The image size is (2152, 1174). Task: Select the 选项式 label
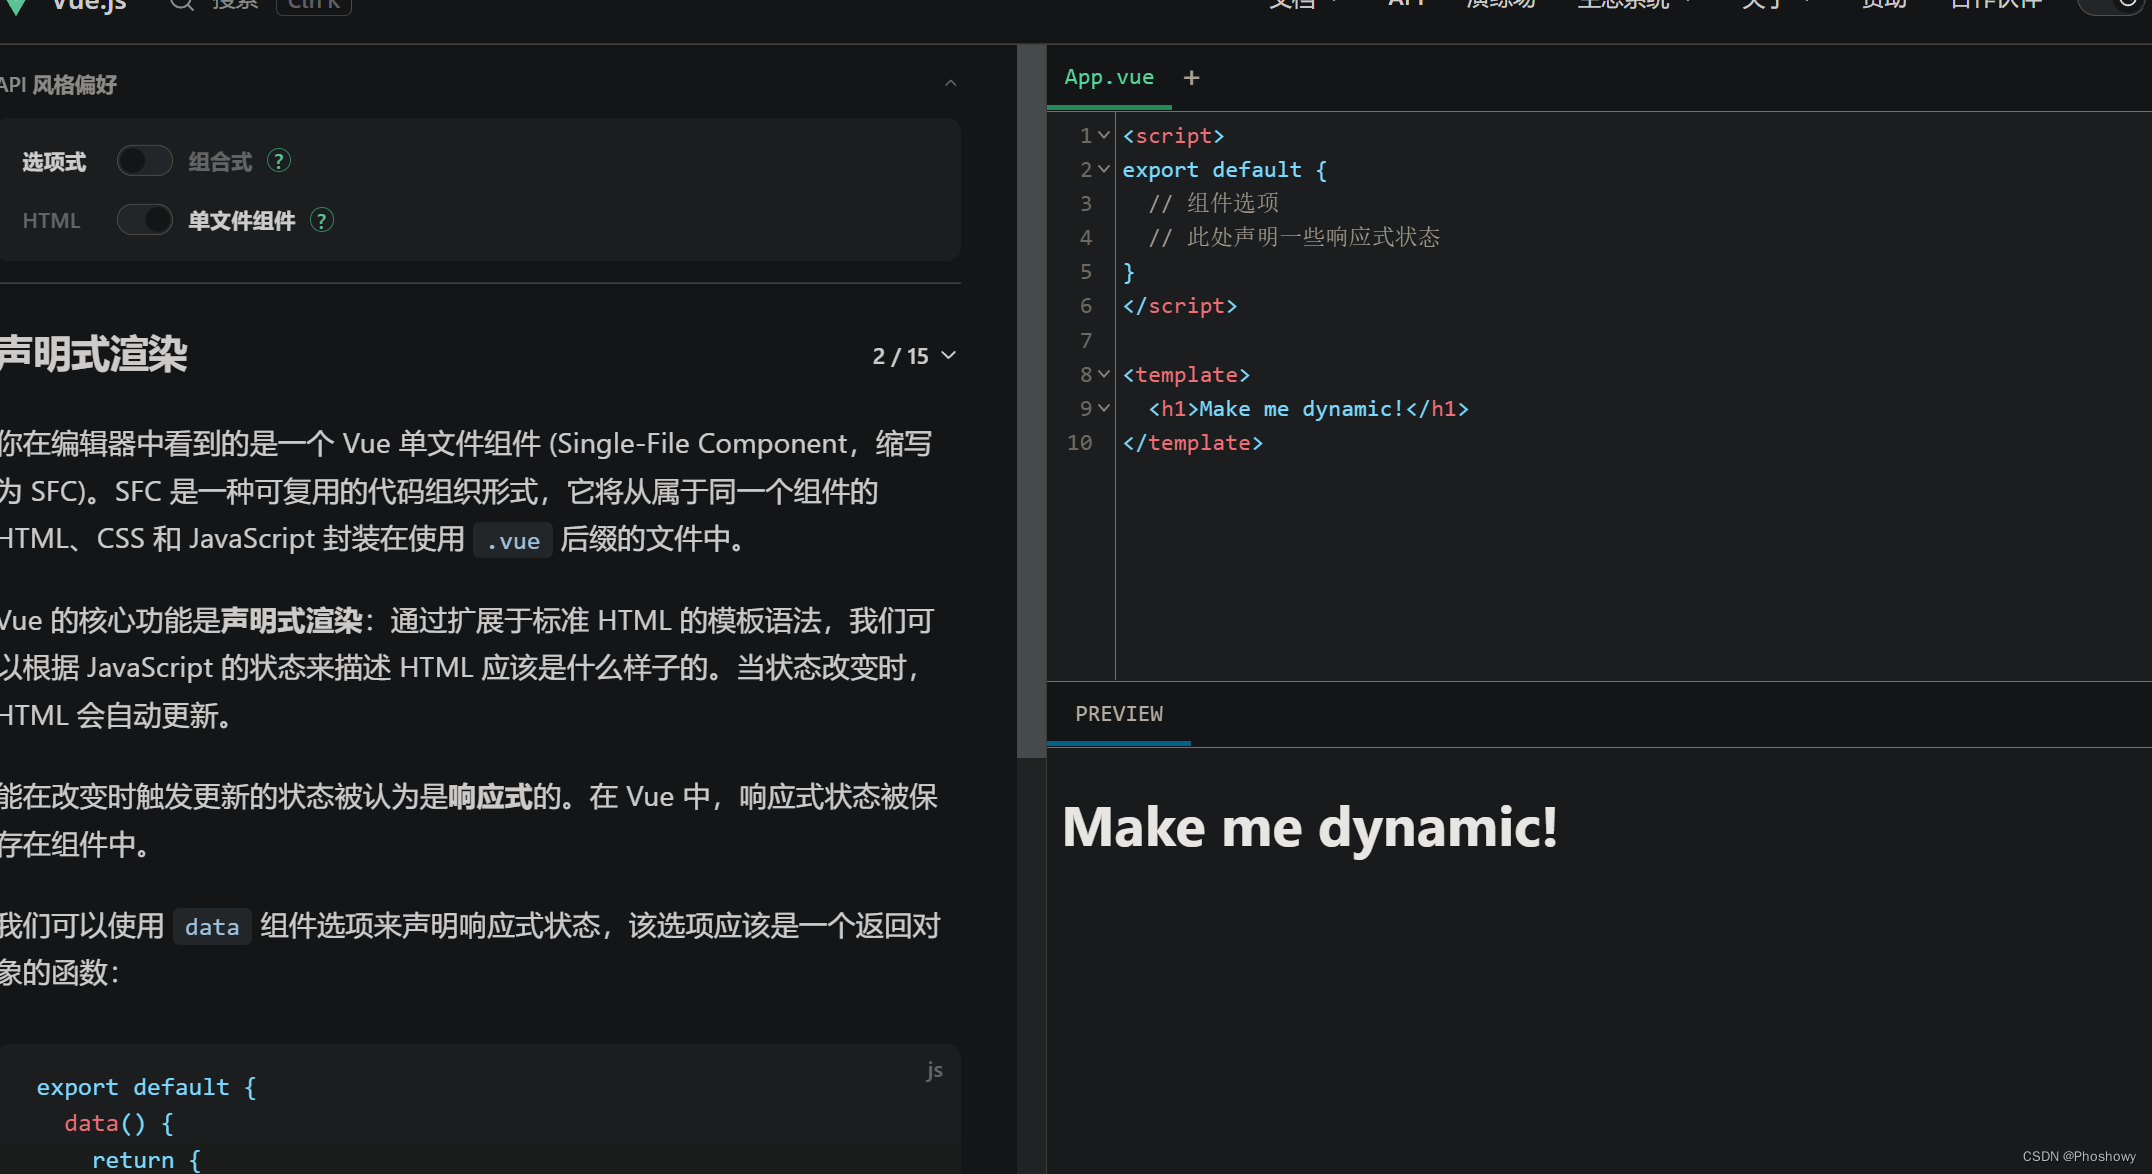pyautogui.click(x=54, y=162)
